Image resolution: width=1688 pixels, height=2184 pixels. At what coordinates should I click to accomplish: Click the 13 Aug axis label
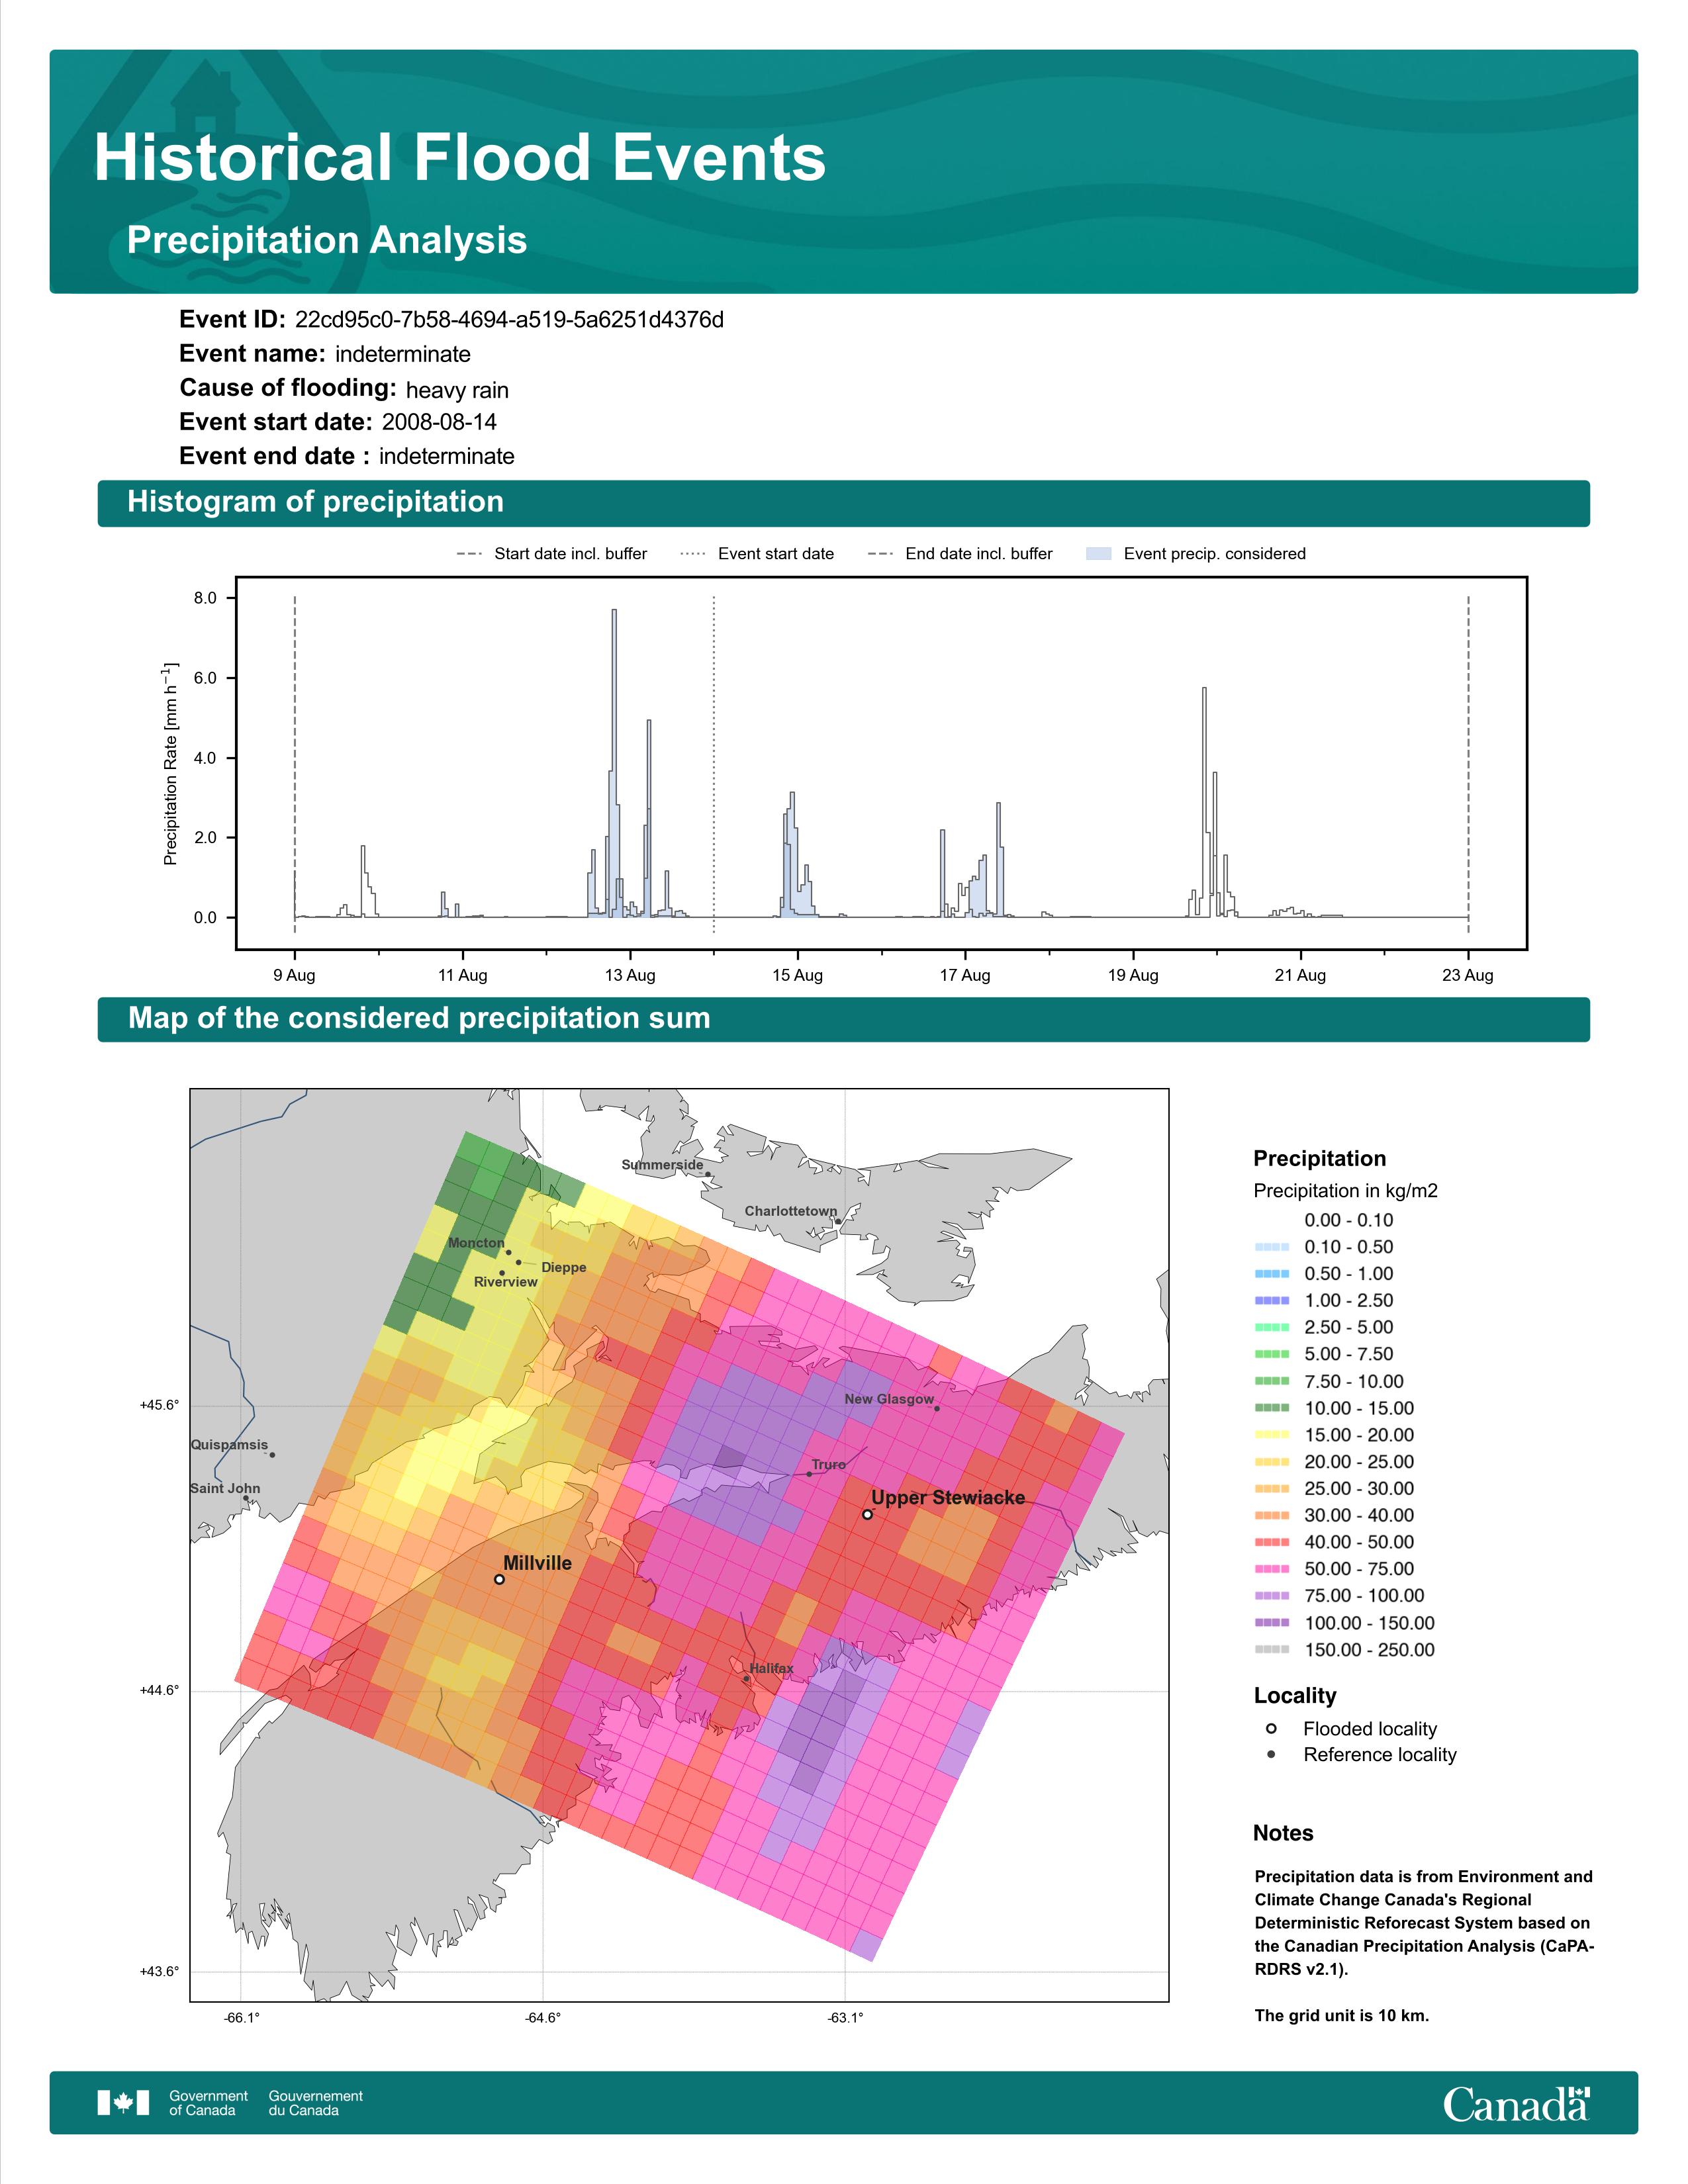coord(630,975)
